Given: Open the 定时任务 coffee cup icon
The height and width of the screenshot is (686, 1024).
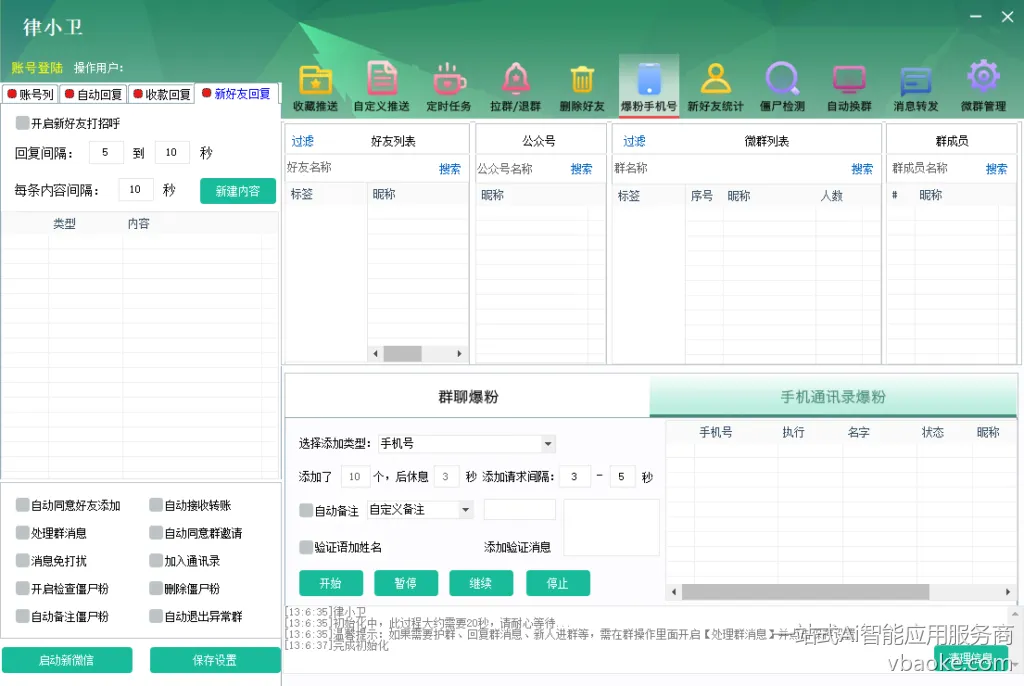Looking at the screenshot, I should pyautogui.click(x=449, y=79).
